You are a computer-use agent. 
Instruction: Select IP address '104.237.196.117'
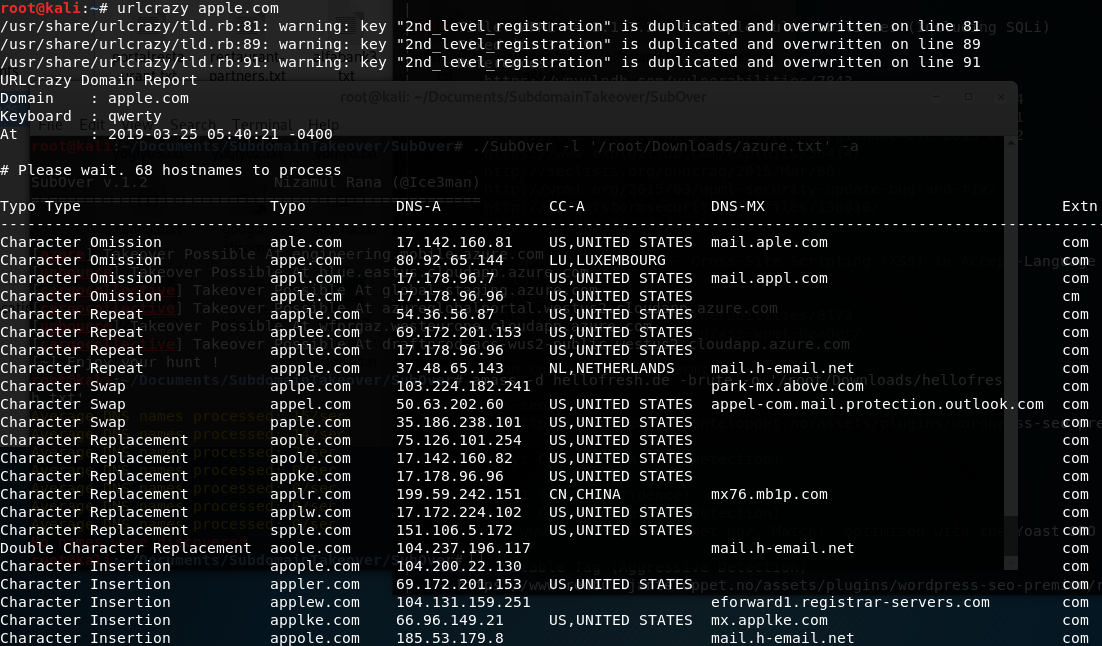pyautogui.click(x=463, y=548)
